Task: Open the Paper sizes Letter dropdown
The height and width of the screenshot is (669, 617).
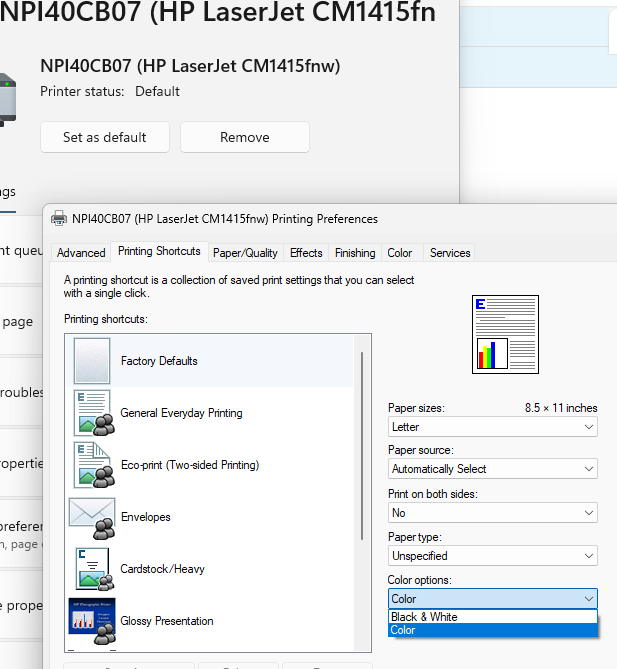Action: pyautogui.click(x=492, y=427)
